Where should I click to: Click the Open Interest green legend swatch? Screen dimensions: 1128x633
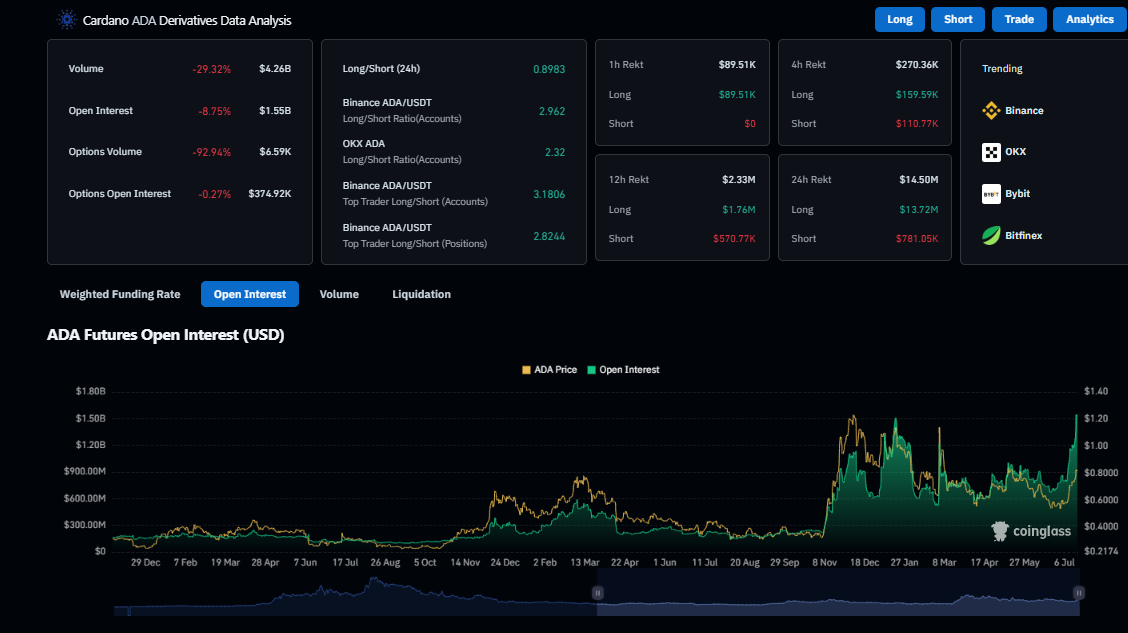591,370
